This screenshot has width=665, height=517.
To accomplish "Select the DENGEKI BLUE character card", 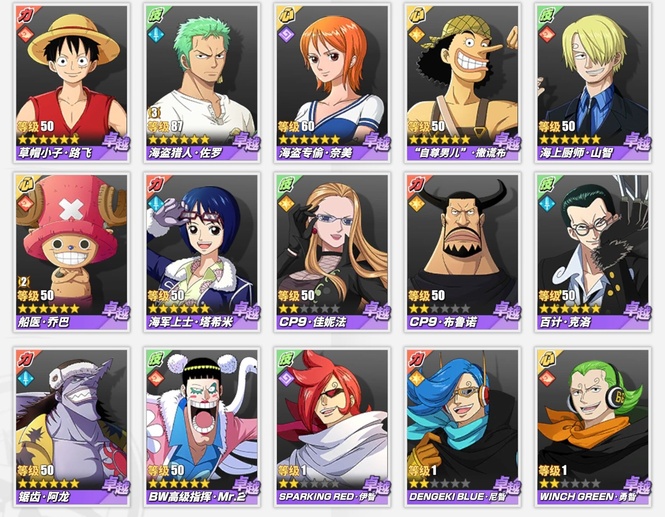I will (463, 427).
